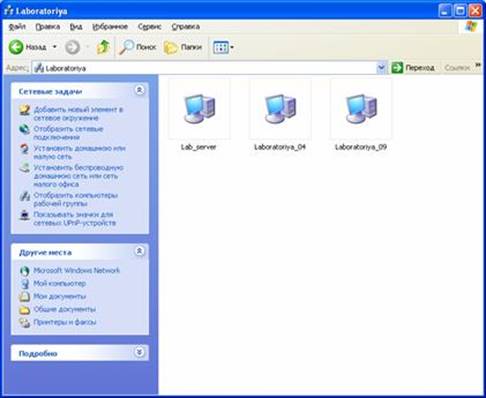Image resolution: width=486 pixels, height=398 pixels.
Task: Go up one folder level icon
Action: tap(103, 47)
